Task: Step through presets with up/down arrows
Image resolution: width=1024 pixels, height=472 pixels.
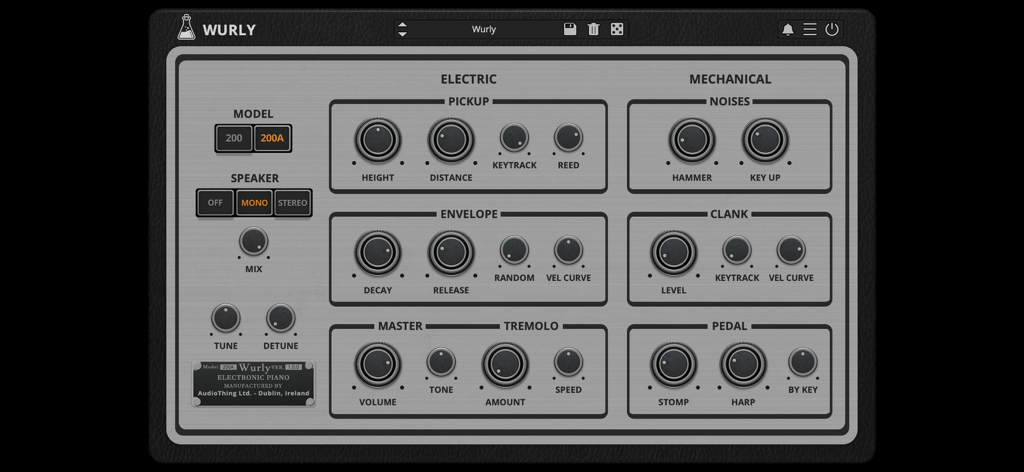Action: (402, 29)
